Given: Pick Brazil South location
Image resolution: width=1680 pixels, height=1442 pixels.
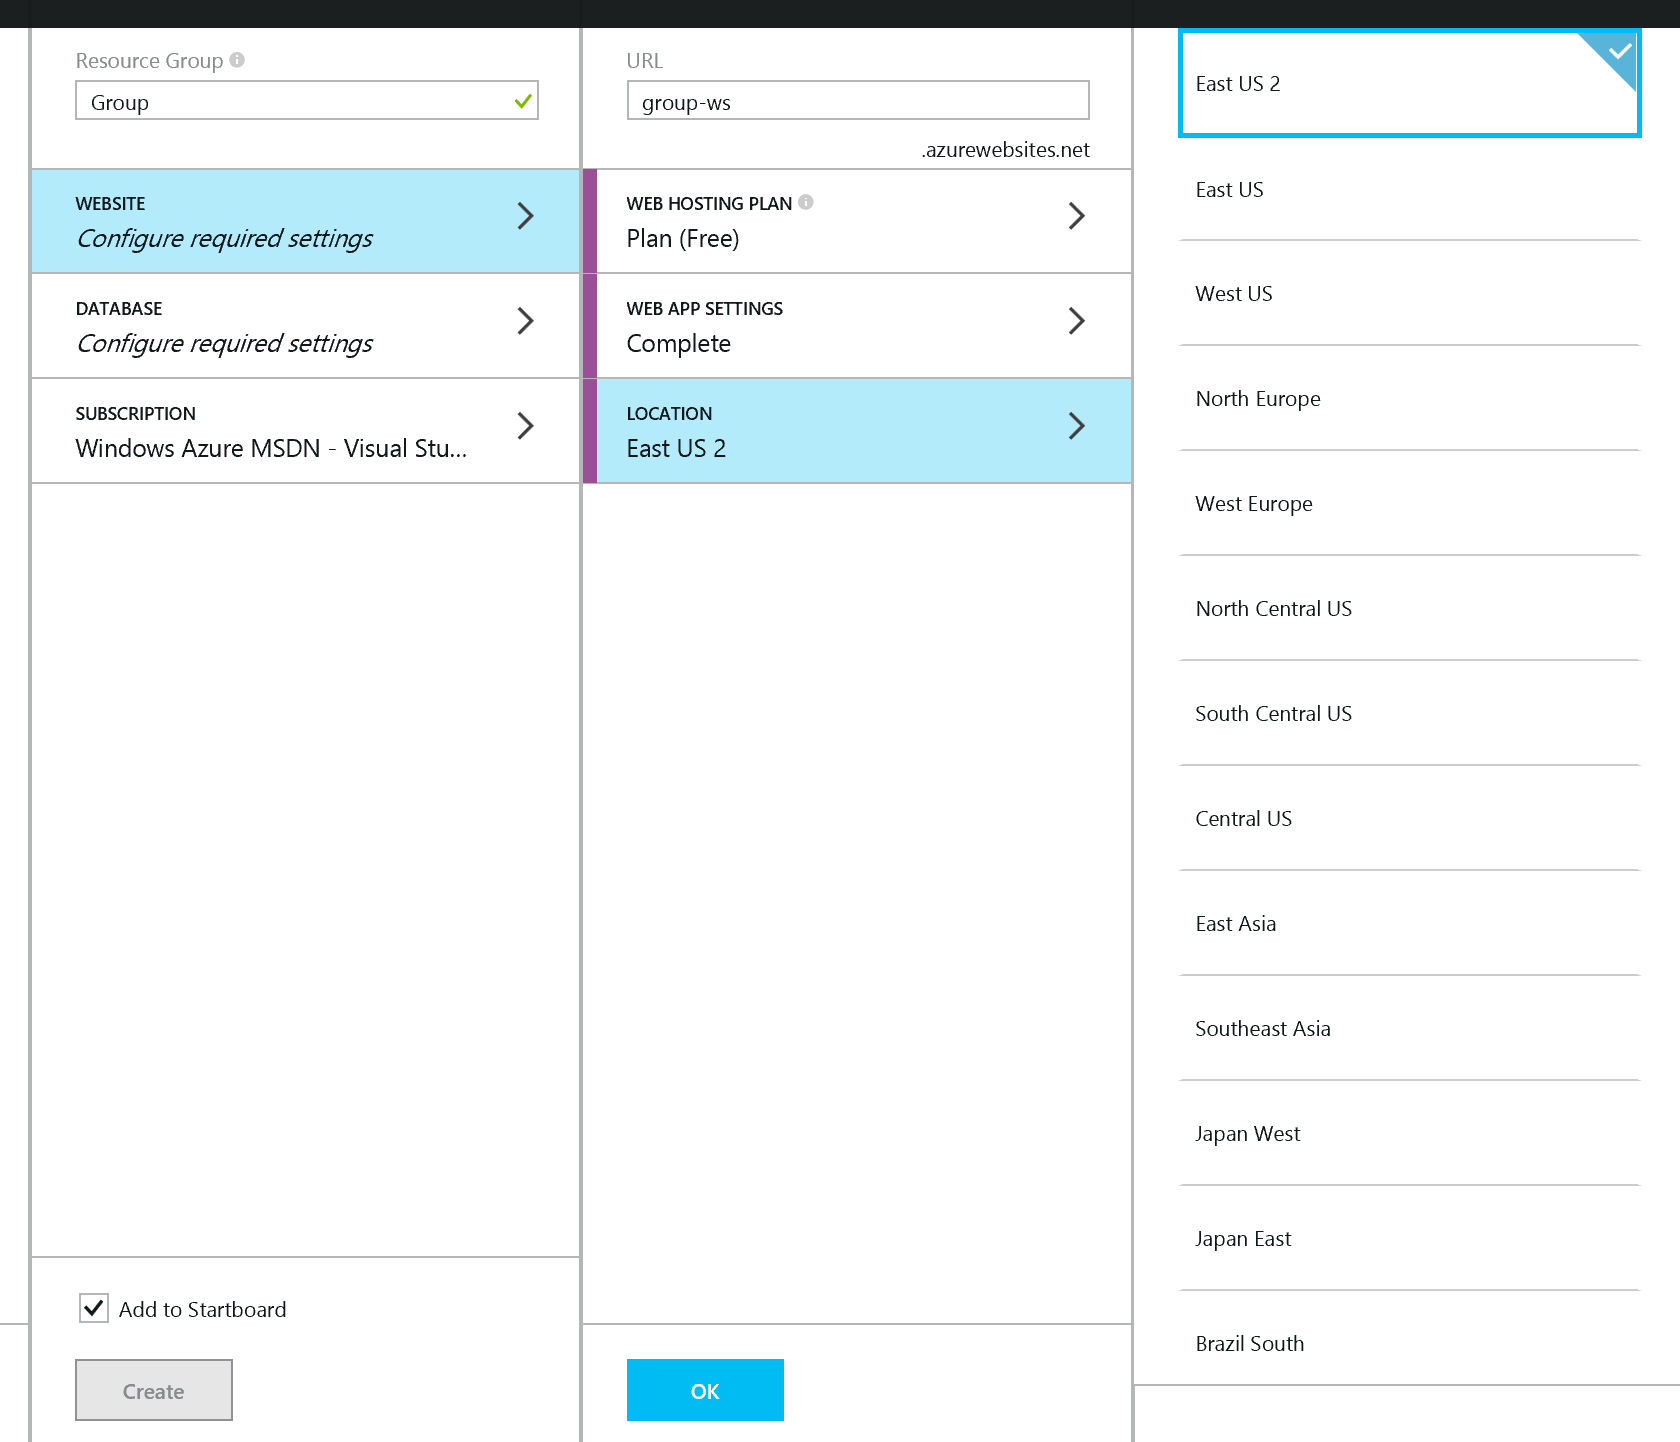Looking at the screenshot, I should point(1410,1339).
